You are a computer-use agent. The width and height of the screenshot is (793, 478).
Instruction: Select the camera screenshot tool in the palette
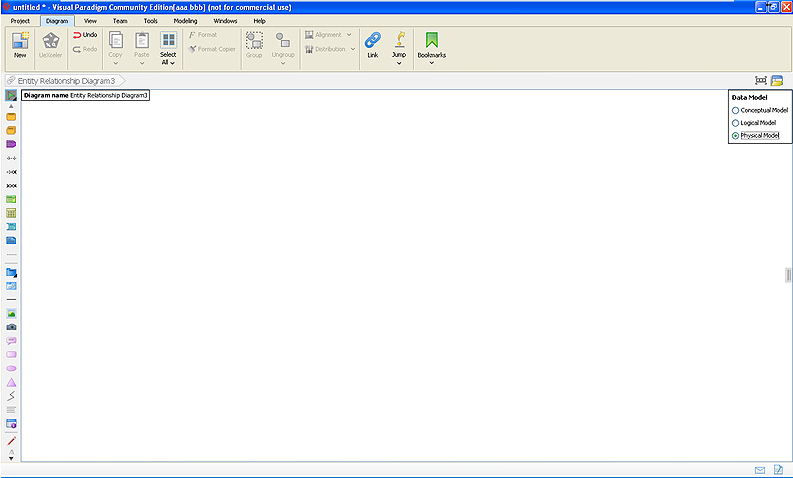click(x=11, y=327)
